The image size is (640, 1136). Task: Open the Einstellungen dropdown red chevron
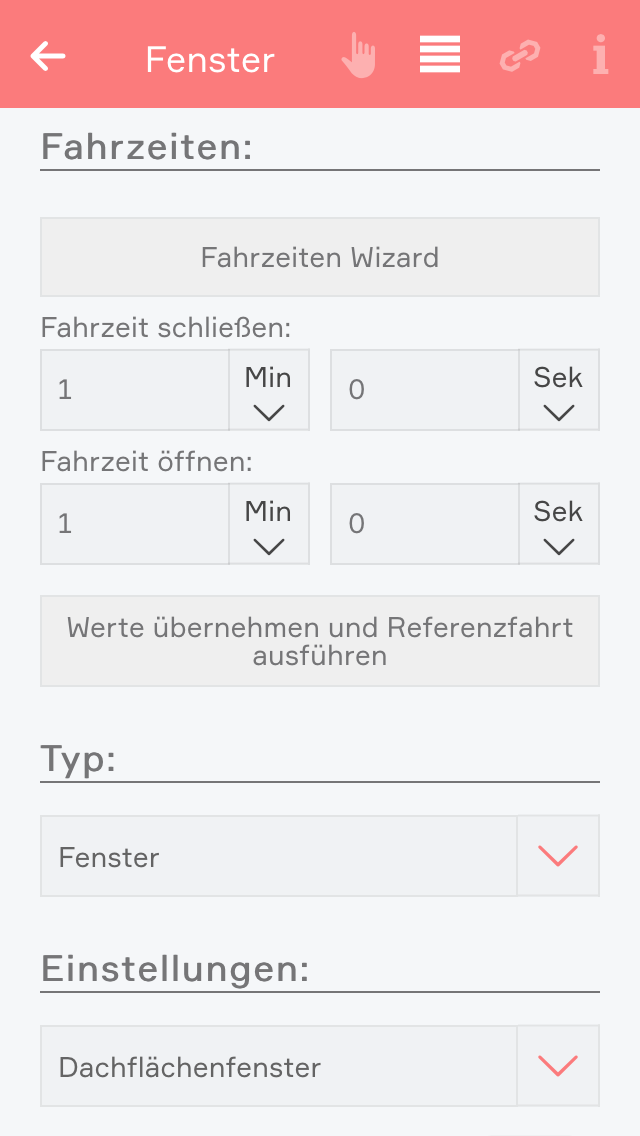[x=558, y=1066]
